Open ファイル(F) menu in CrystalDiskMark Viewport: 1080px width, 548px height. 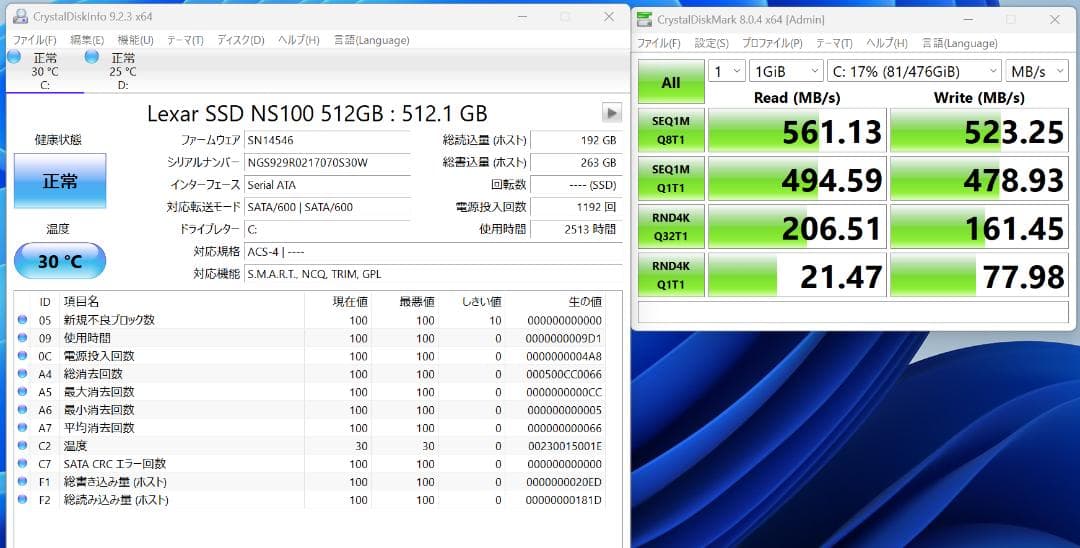658,43
